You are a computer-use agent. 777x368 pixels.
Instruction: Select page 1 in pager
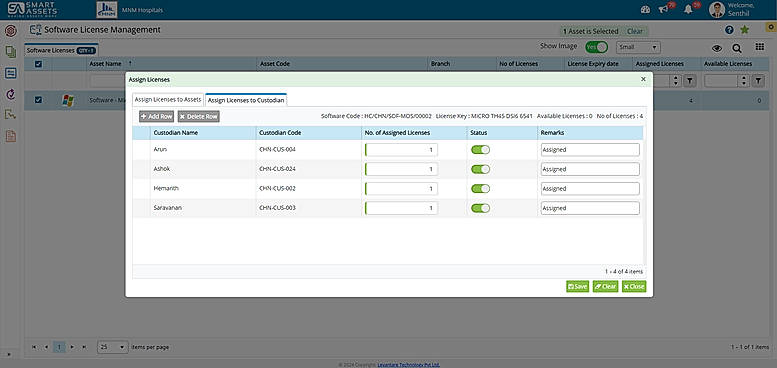point(59,347)
